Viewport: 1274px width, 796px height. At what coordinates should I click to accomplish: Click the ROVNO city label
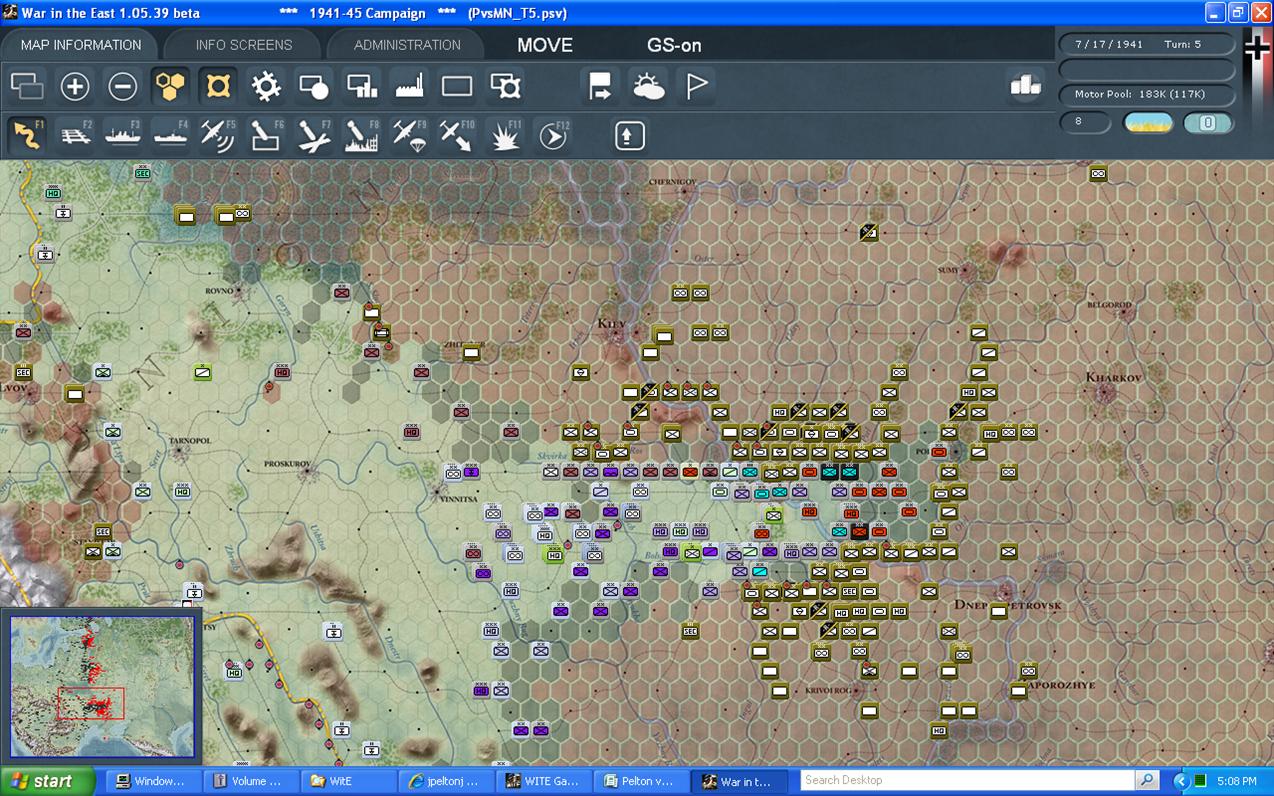(218, 291)
